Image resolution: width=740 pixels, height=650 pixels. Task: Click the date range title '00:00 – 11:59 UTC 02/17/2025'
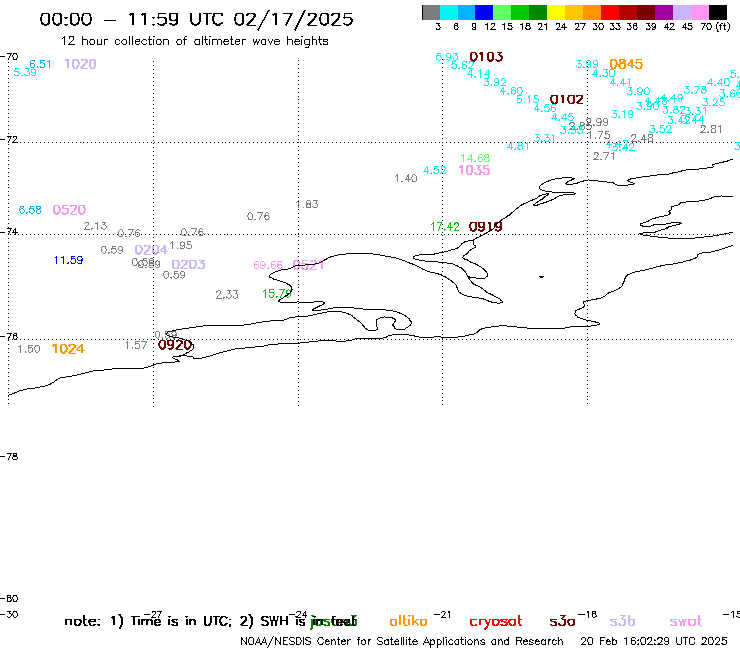196,19
